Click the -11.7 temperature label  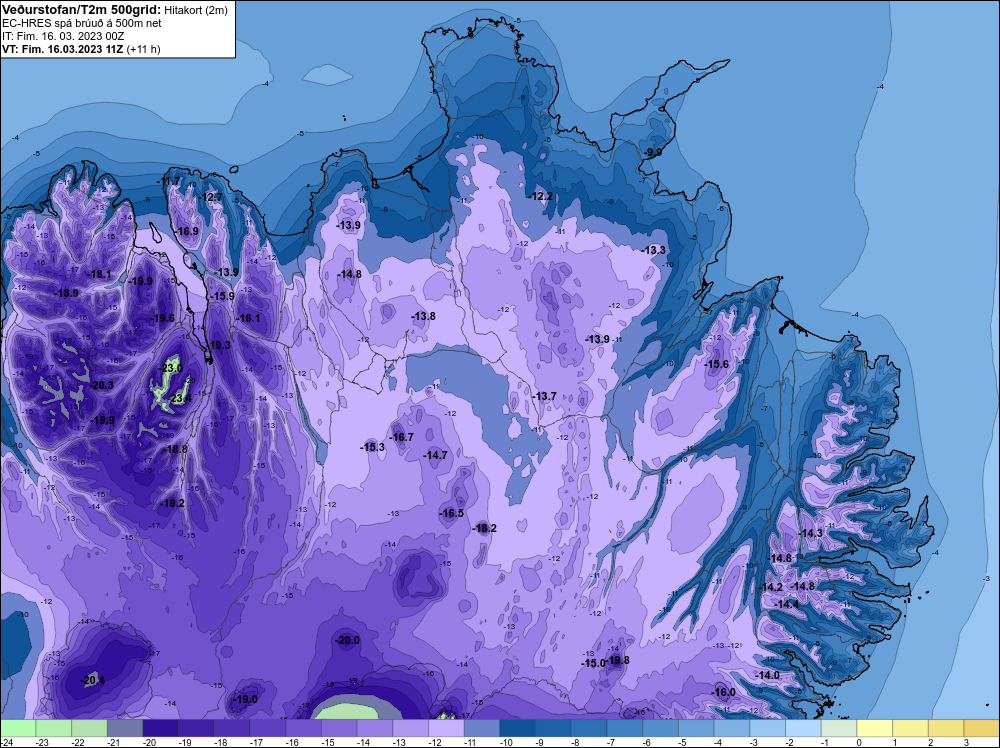coord(168,181)
